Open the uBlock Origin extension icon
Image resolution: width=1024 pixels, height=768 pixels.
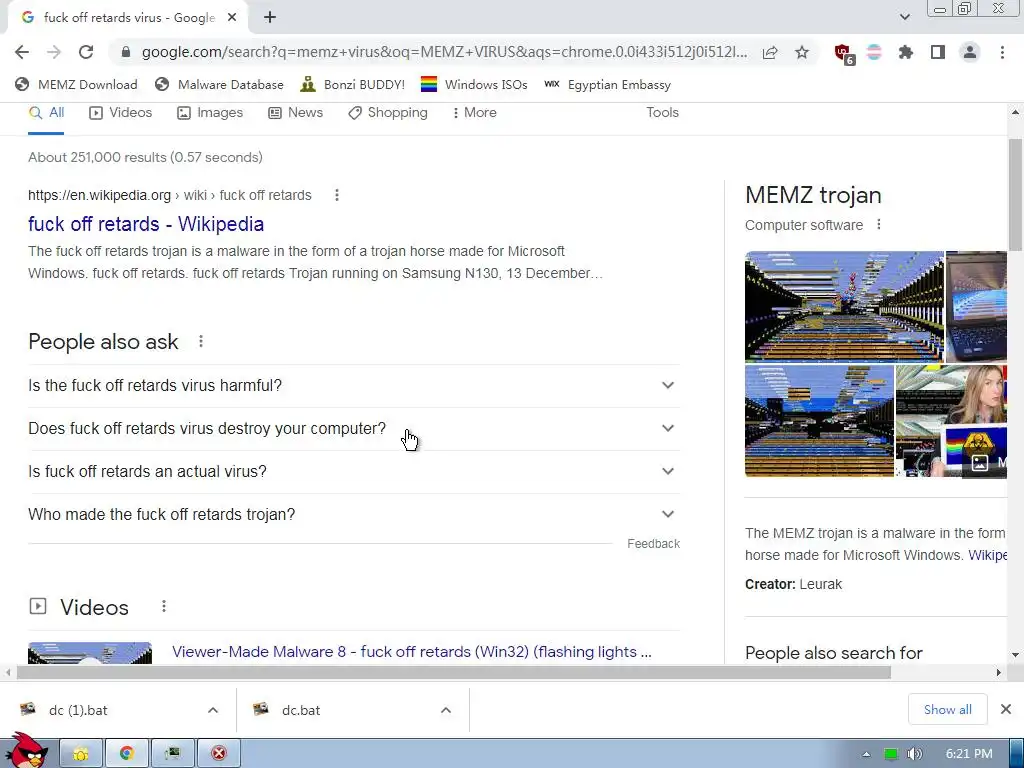844,54
